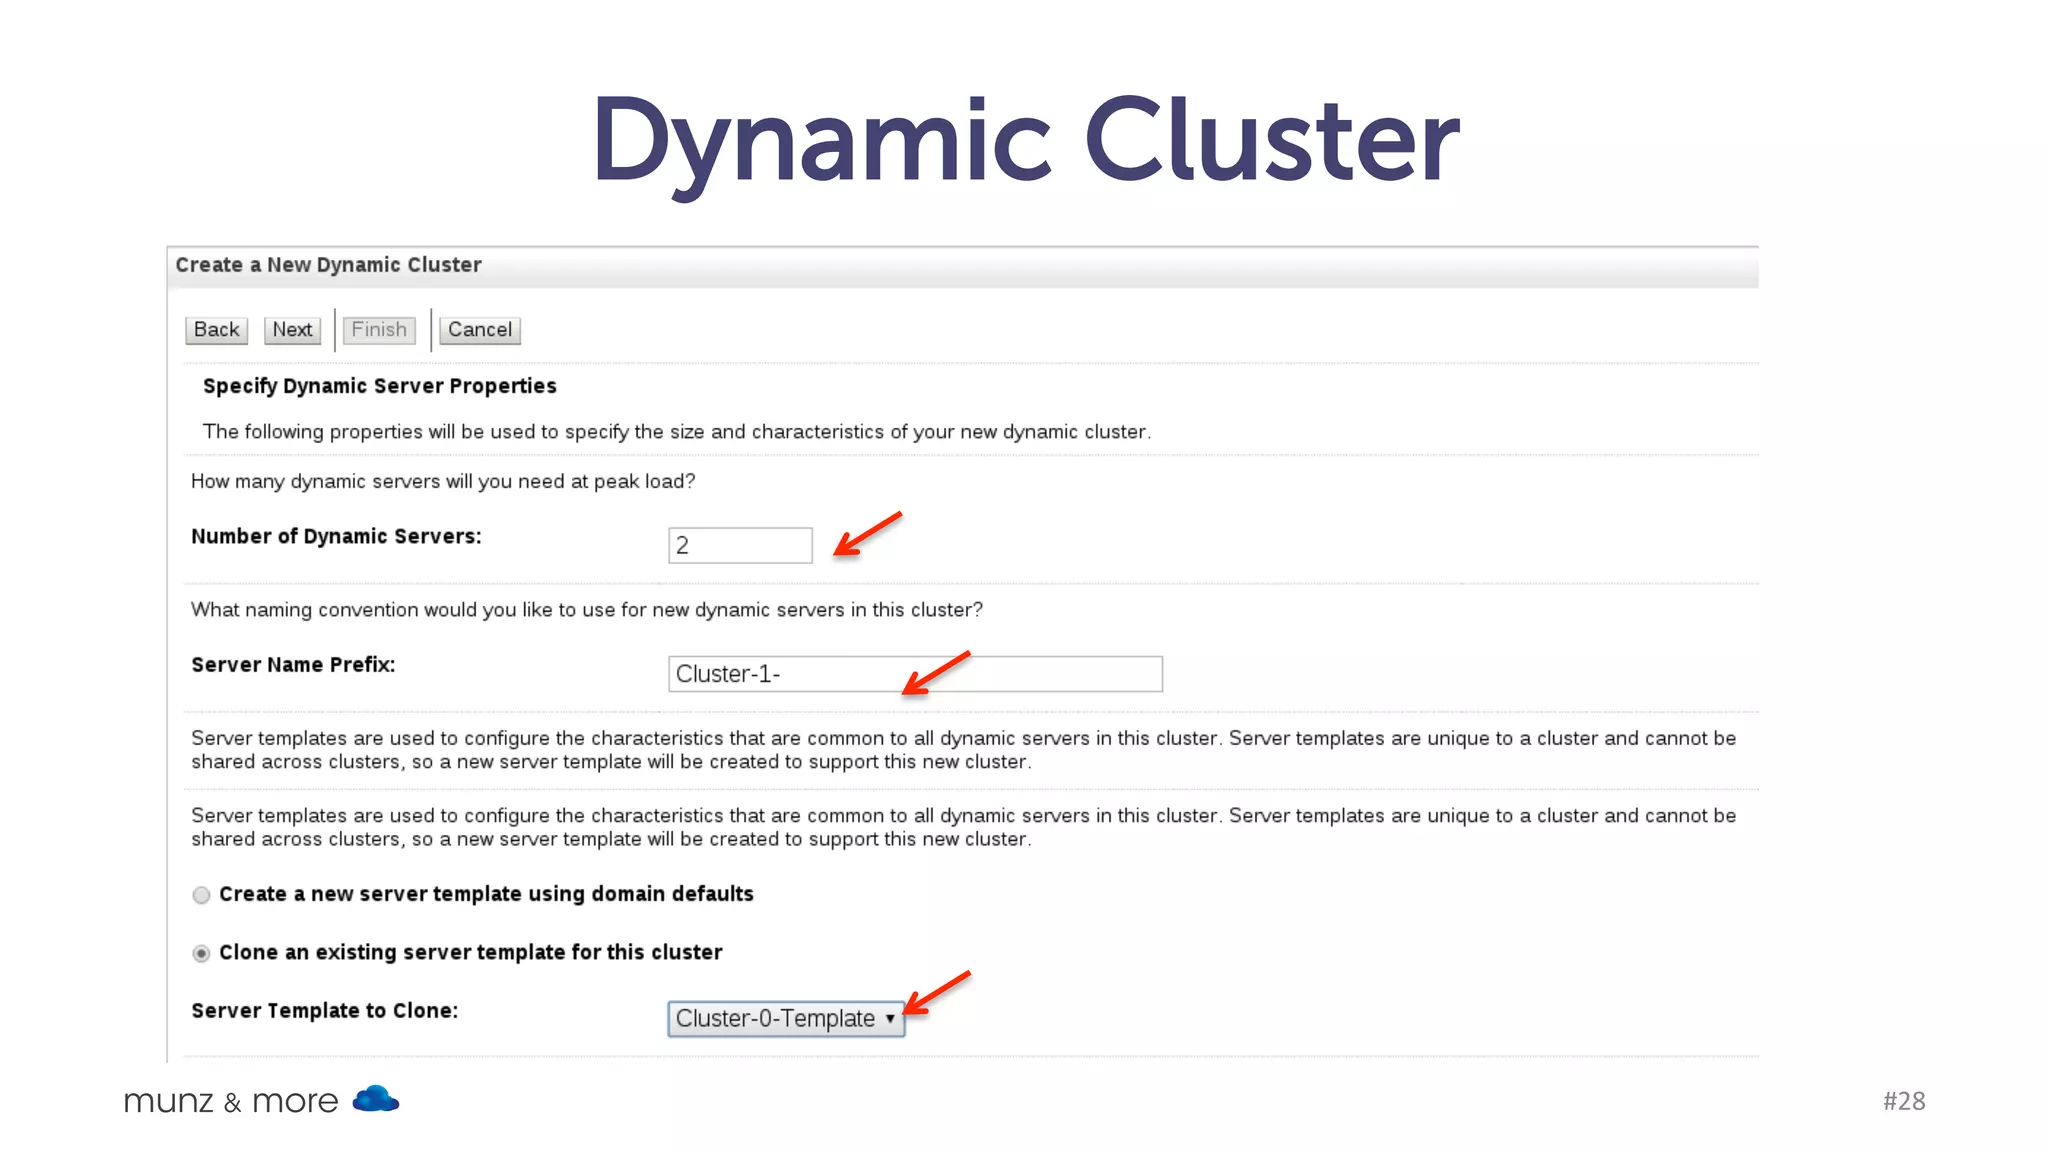
Task: Click the 'munz & more' footer text
Action: click(x=231, y=1101)
